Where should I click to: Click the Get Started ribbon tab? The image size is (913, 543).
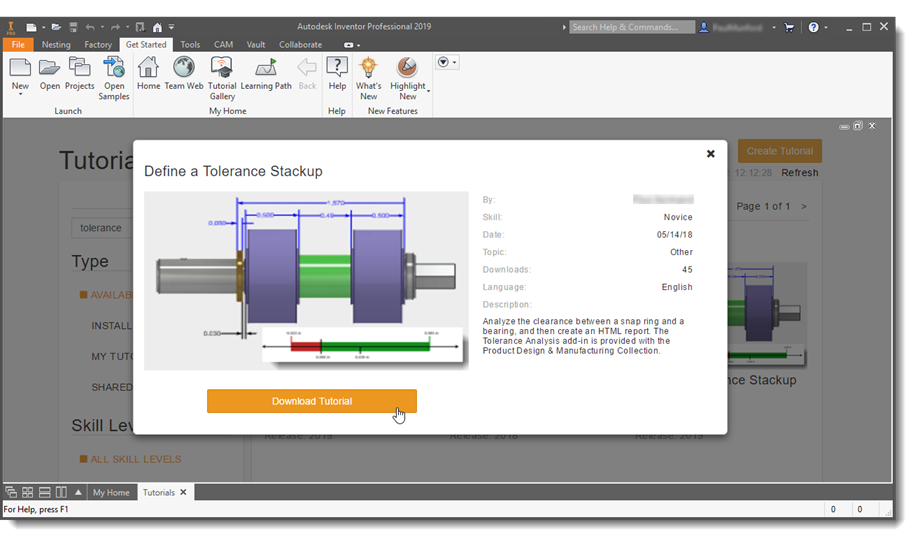pos(146,45)
